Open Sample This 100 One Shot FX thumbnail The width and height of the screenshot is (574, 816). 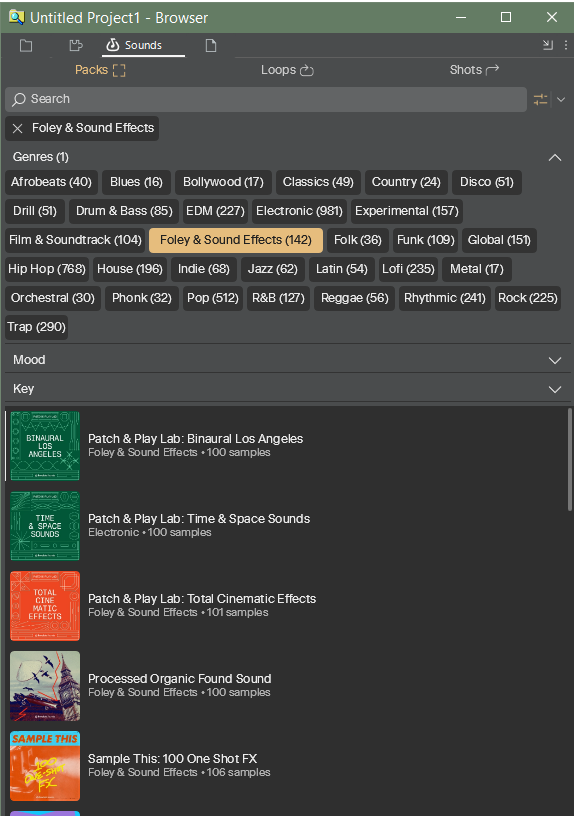point(45,766)
